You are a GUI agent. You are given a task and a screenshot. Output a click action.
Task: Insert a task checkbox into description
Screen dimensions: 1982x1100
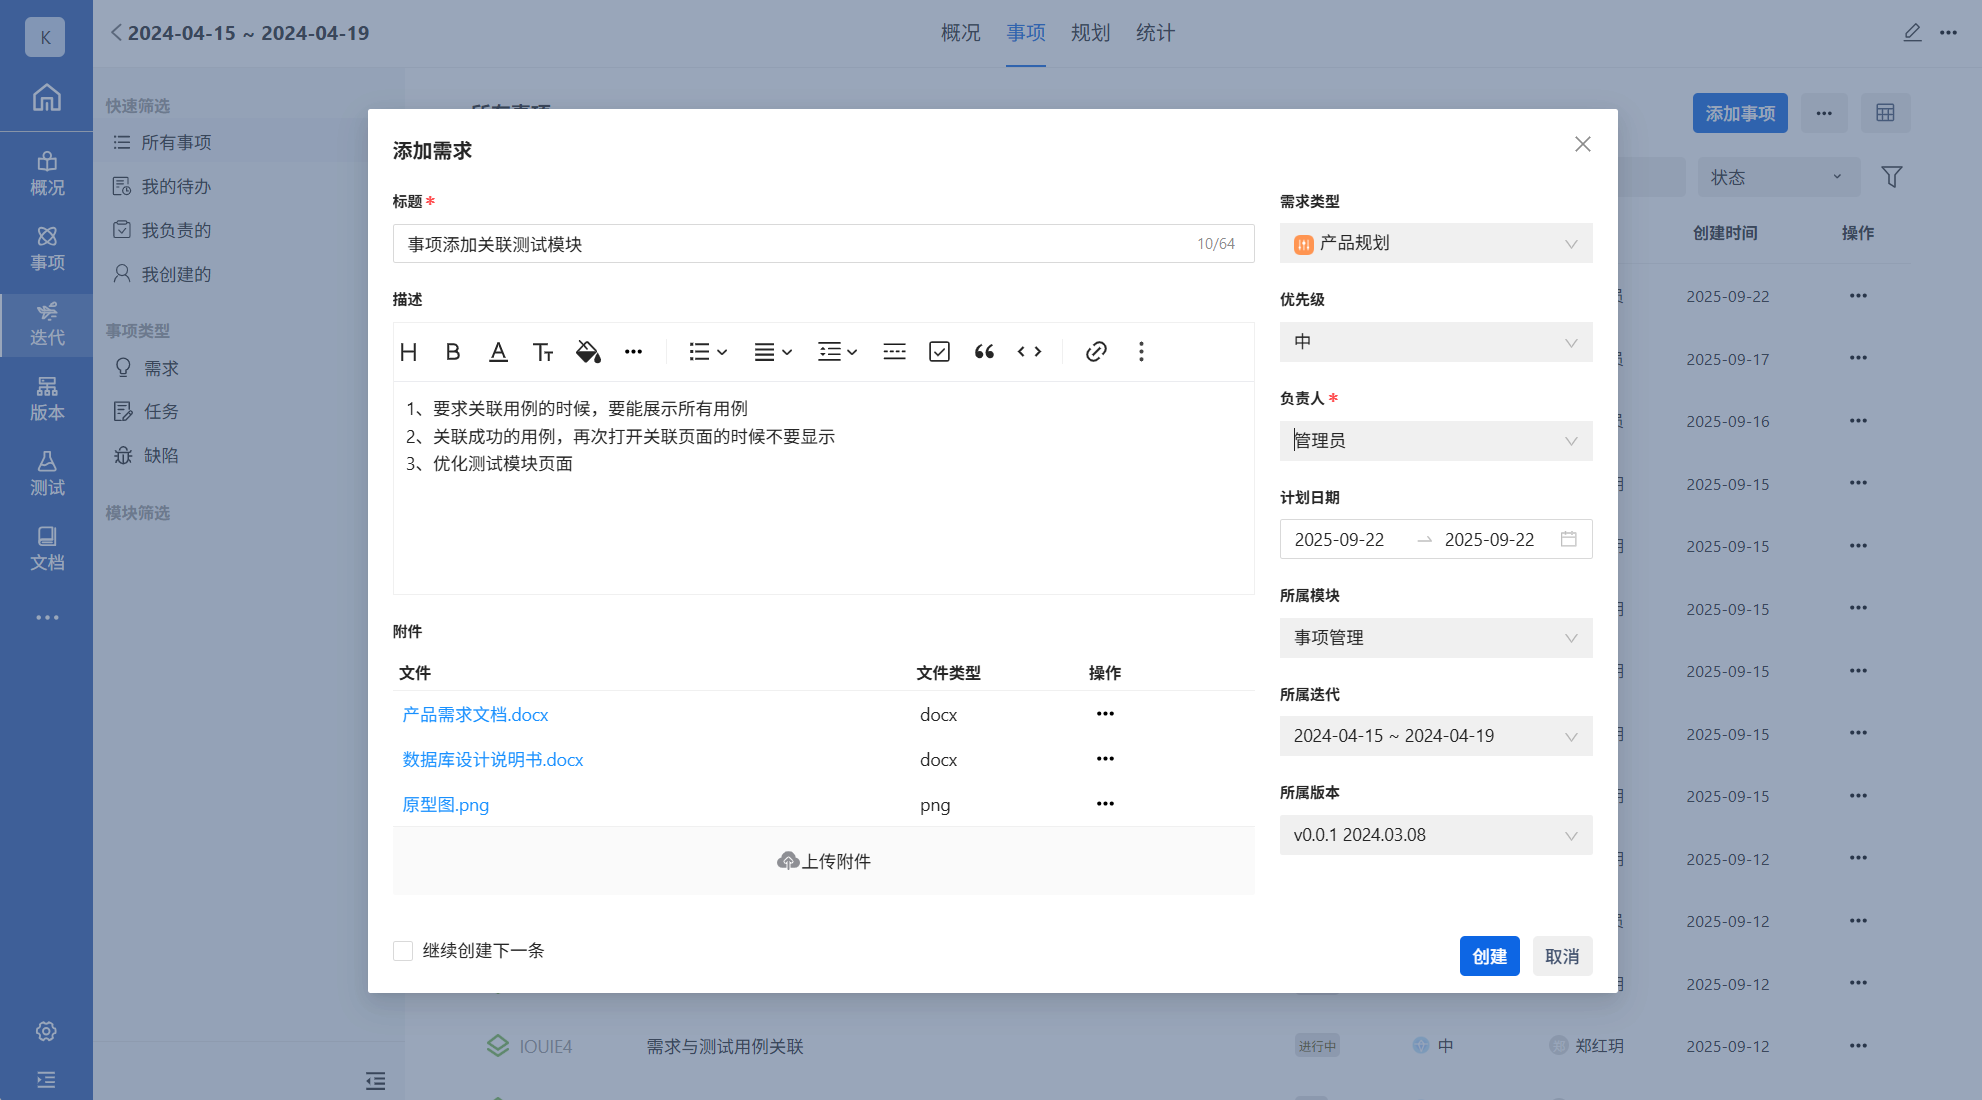939,352
